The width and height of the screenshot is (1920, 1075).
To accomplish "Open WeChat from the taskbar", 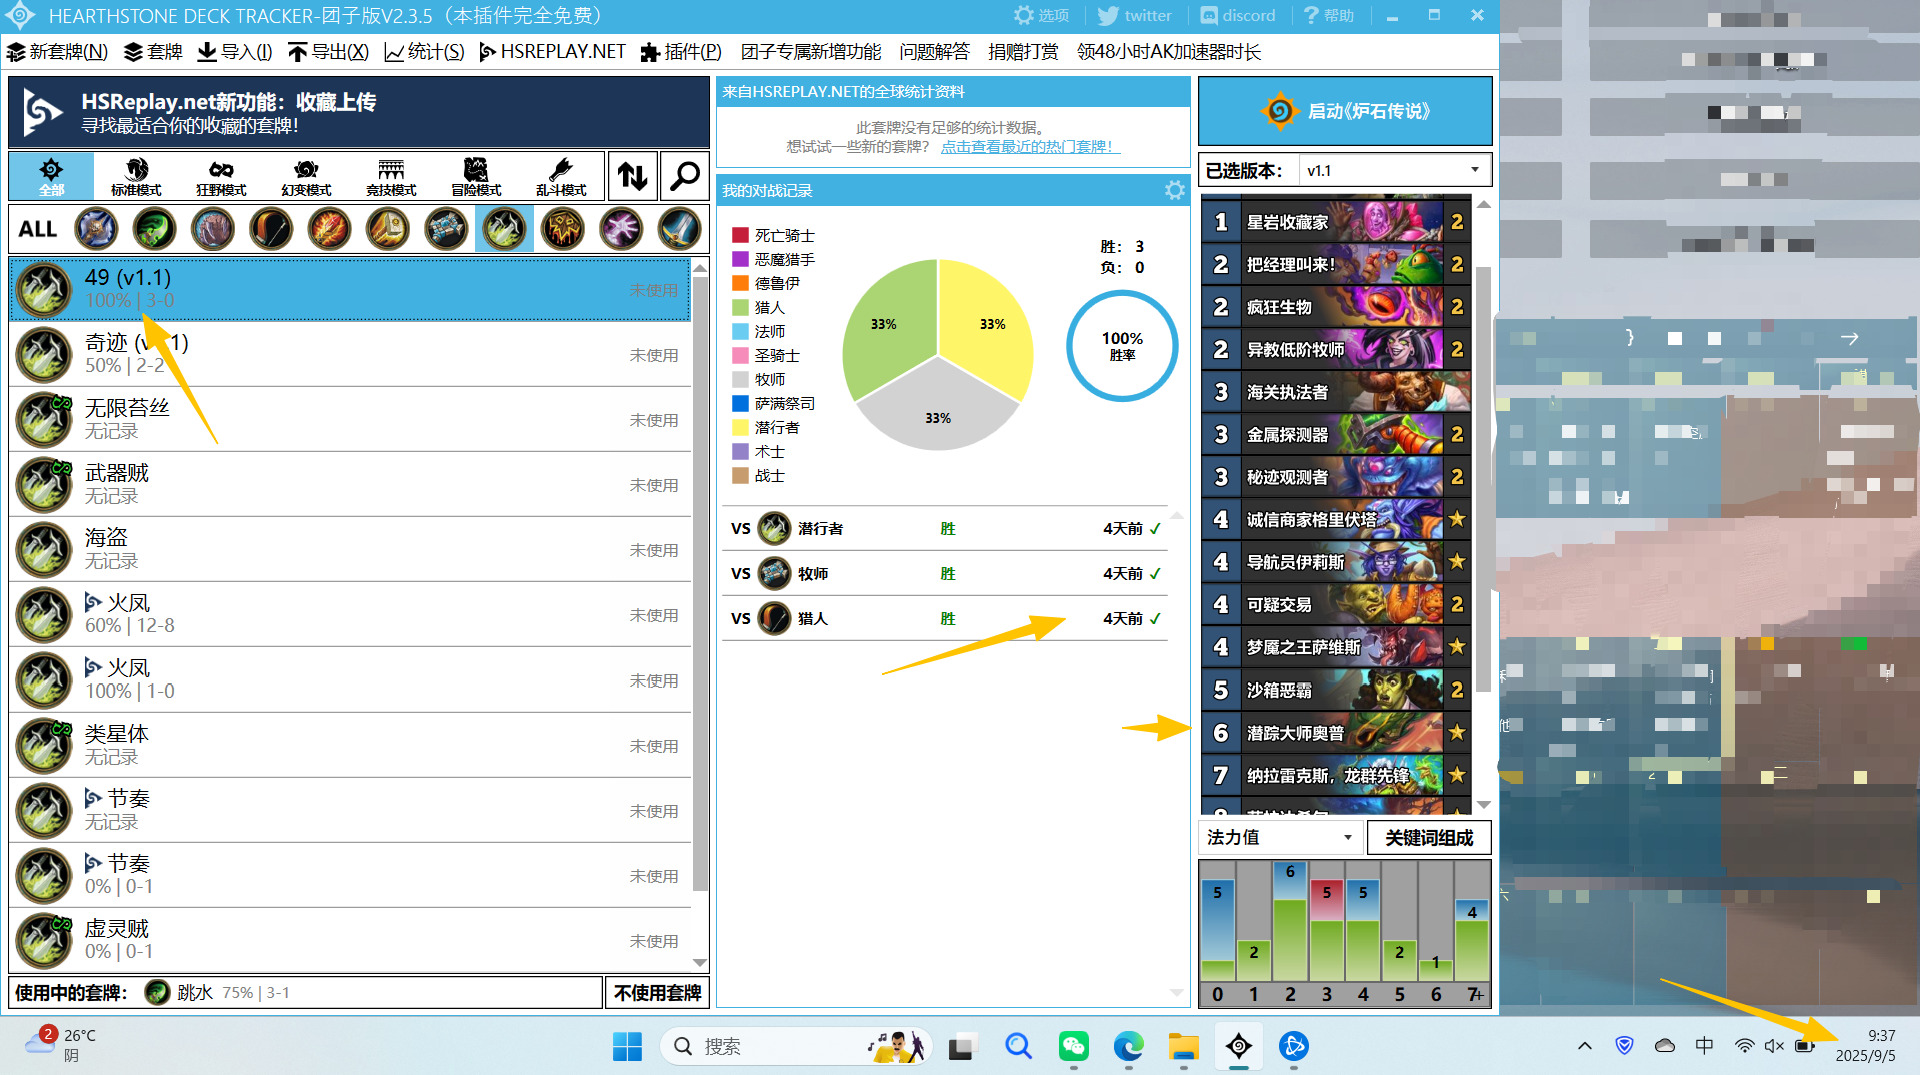I will click(1073, 1046).
